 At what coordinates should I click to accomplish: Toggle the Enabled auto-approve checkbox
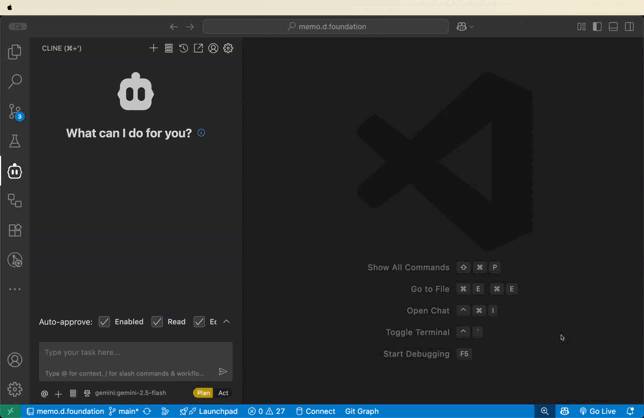(104, 322)
